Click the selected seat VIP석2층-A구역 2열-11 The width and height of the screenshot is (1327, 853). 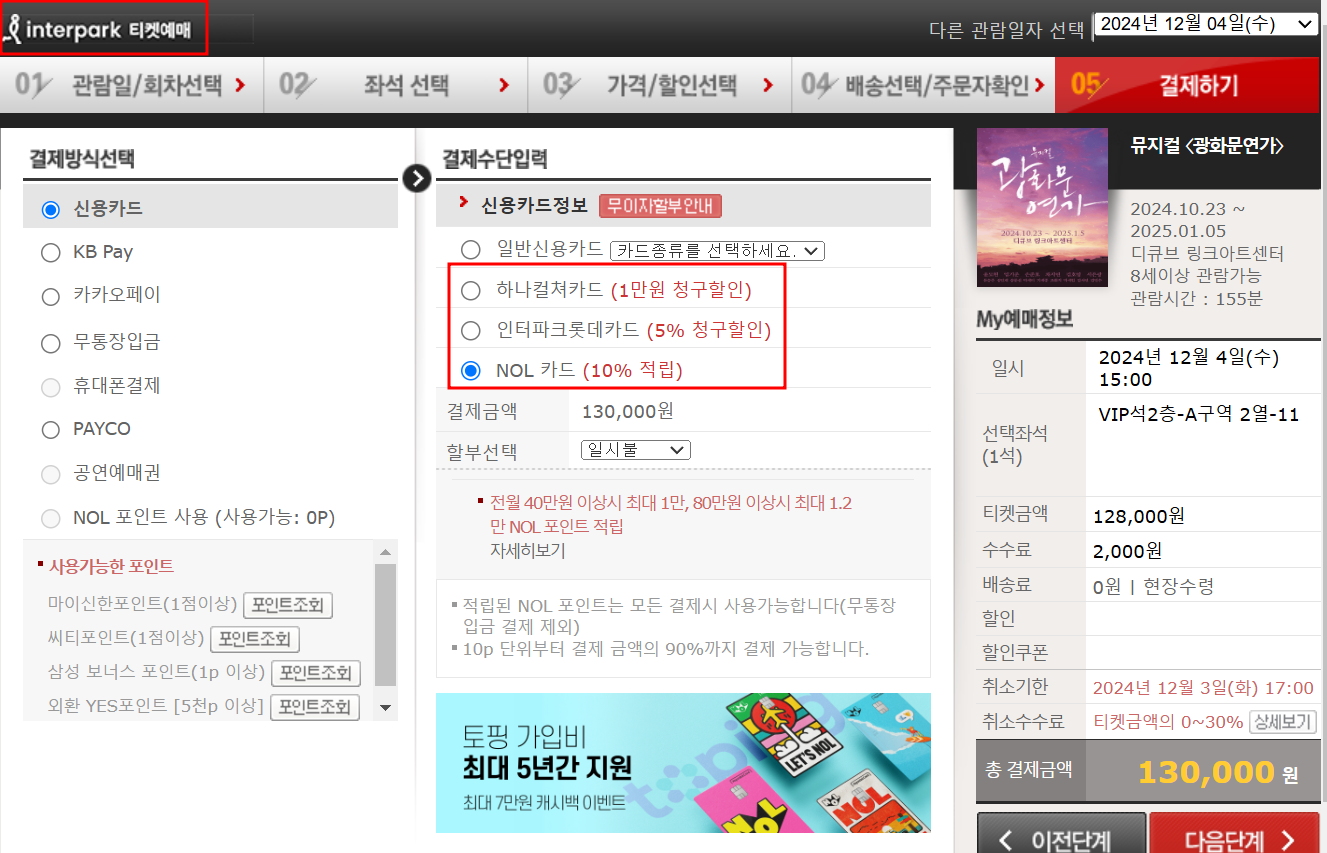(x=1199, y=415)
